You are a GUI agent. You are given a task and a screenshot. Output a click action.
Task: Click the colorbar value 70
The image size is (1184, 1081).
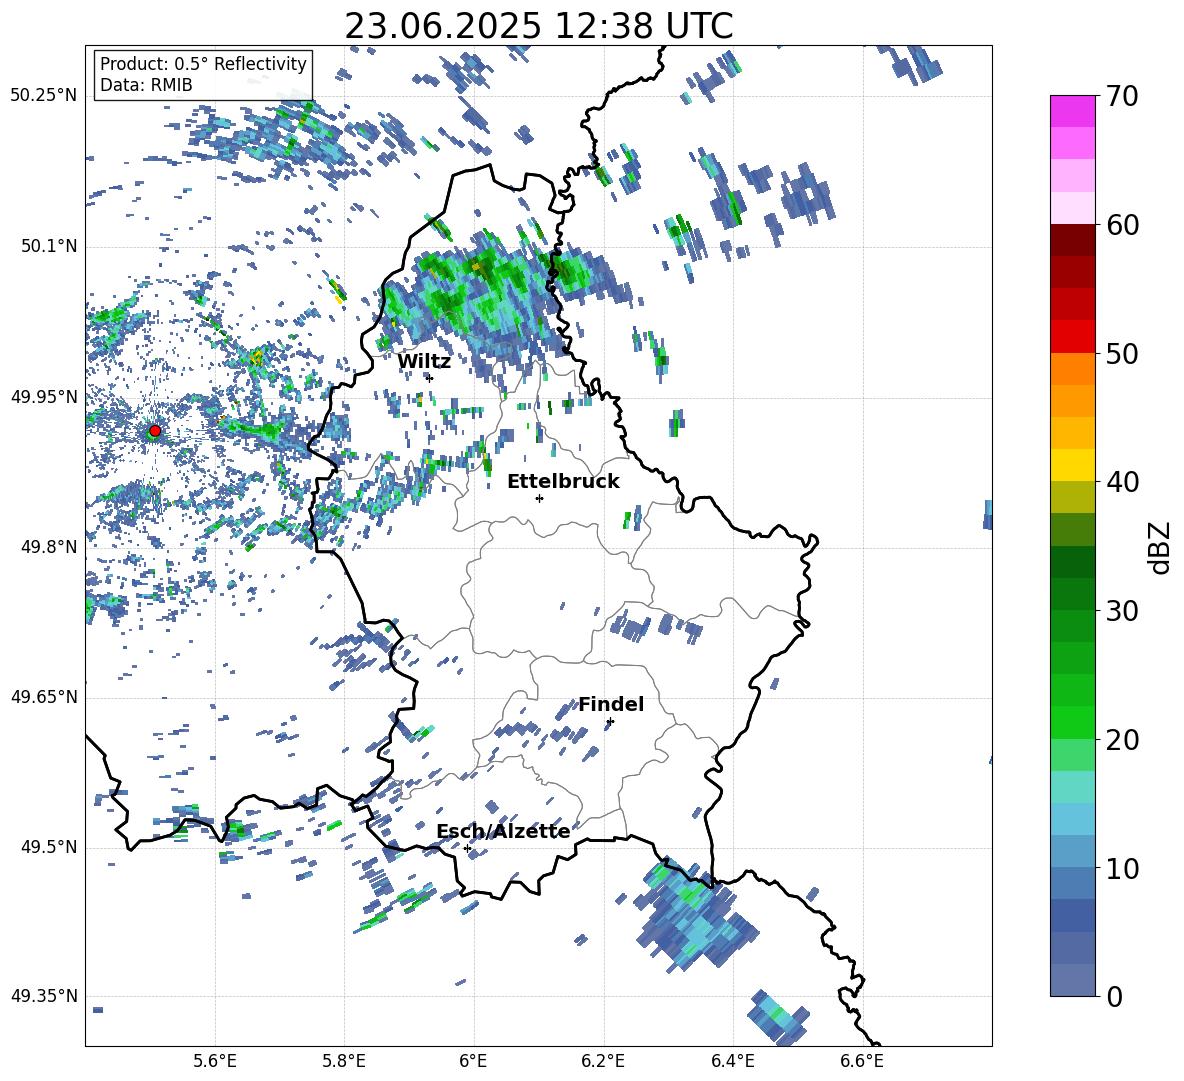tap(1121, 96)
